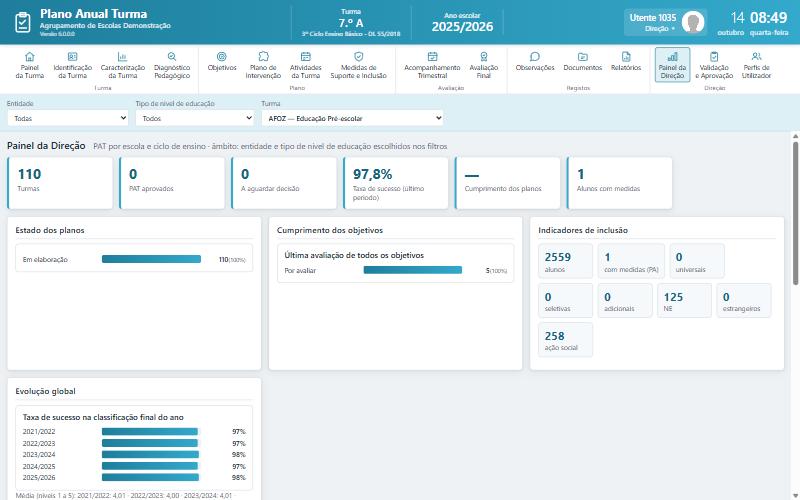Viewport: 800px width, 500px height.
Task: Click Última avaliação de todos os objetivos
Action: (354, 255)
